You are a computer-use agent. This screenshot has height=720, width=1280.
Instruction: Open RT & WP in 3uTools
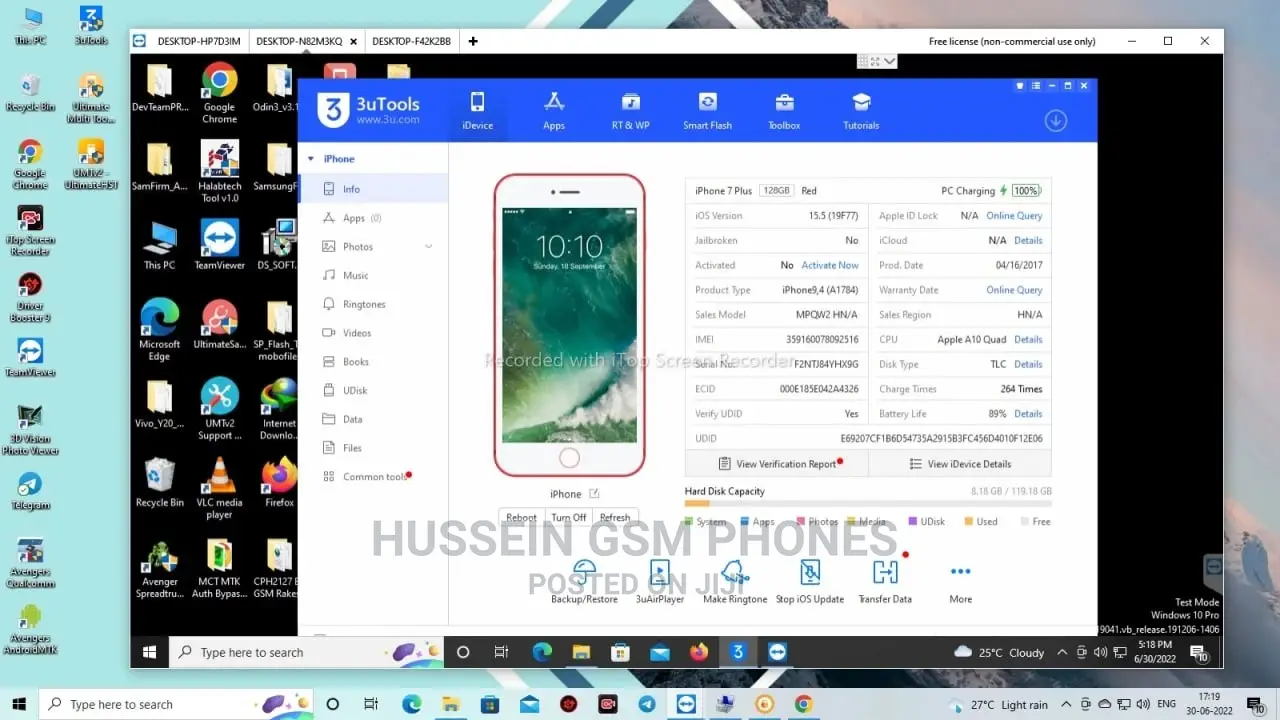[631, 110]
